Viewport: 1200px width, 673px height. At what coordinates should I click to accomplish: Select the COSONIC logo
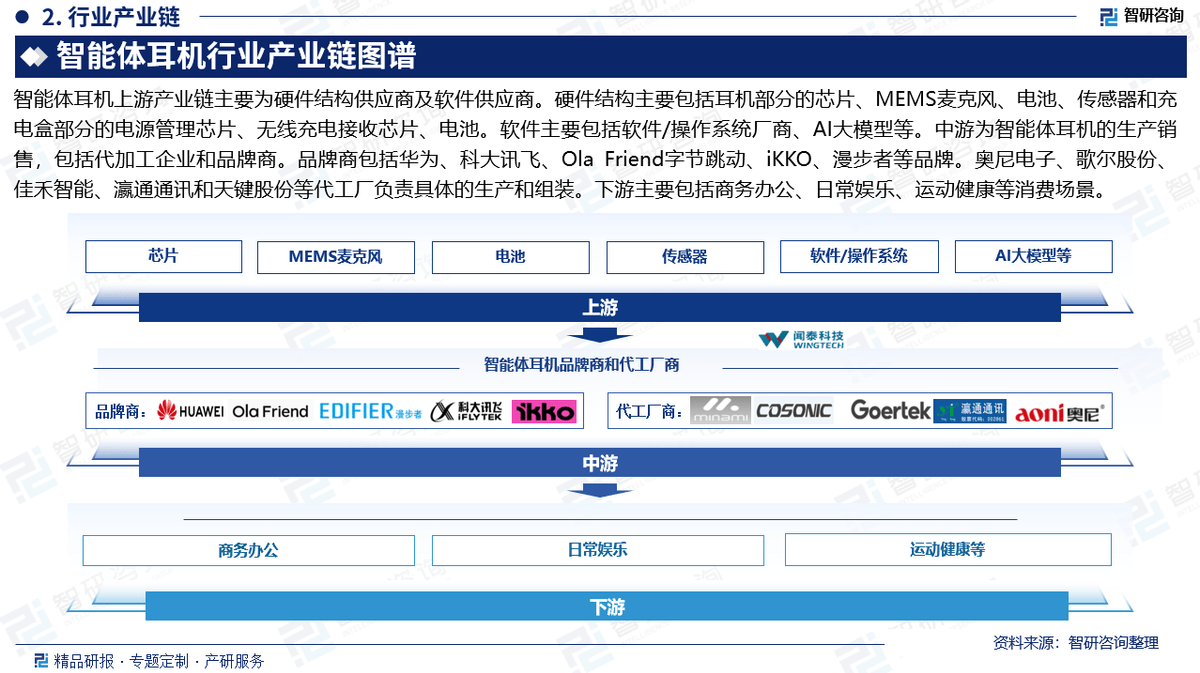(x=794, y=411)
